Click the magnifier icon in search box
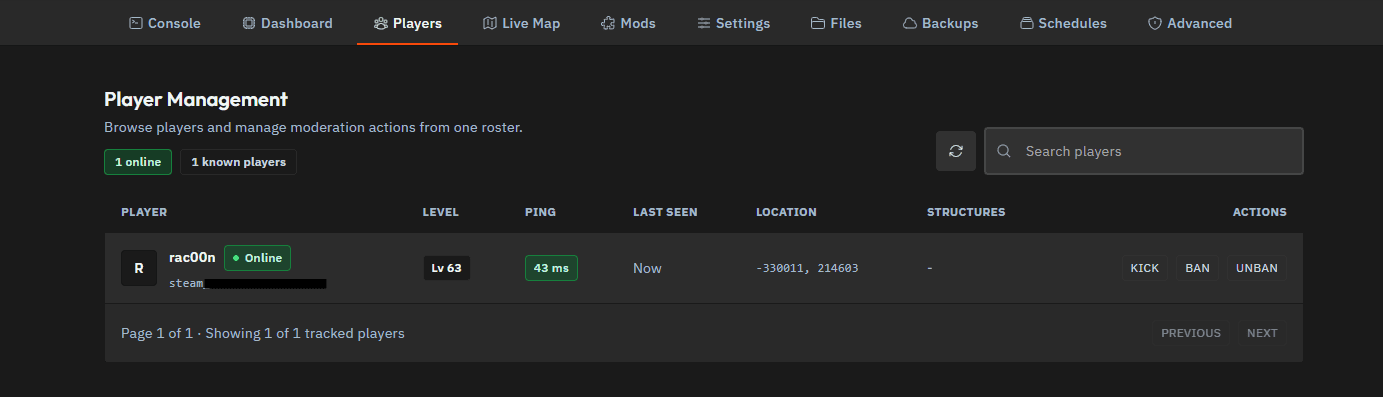 click(1004, 151)
